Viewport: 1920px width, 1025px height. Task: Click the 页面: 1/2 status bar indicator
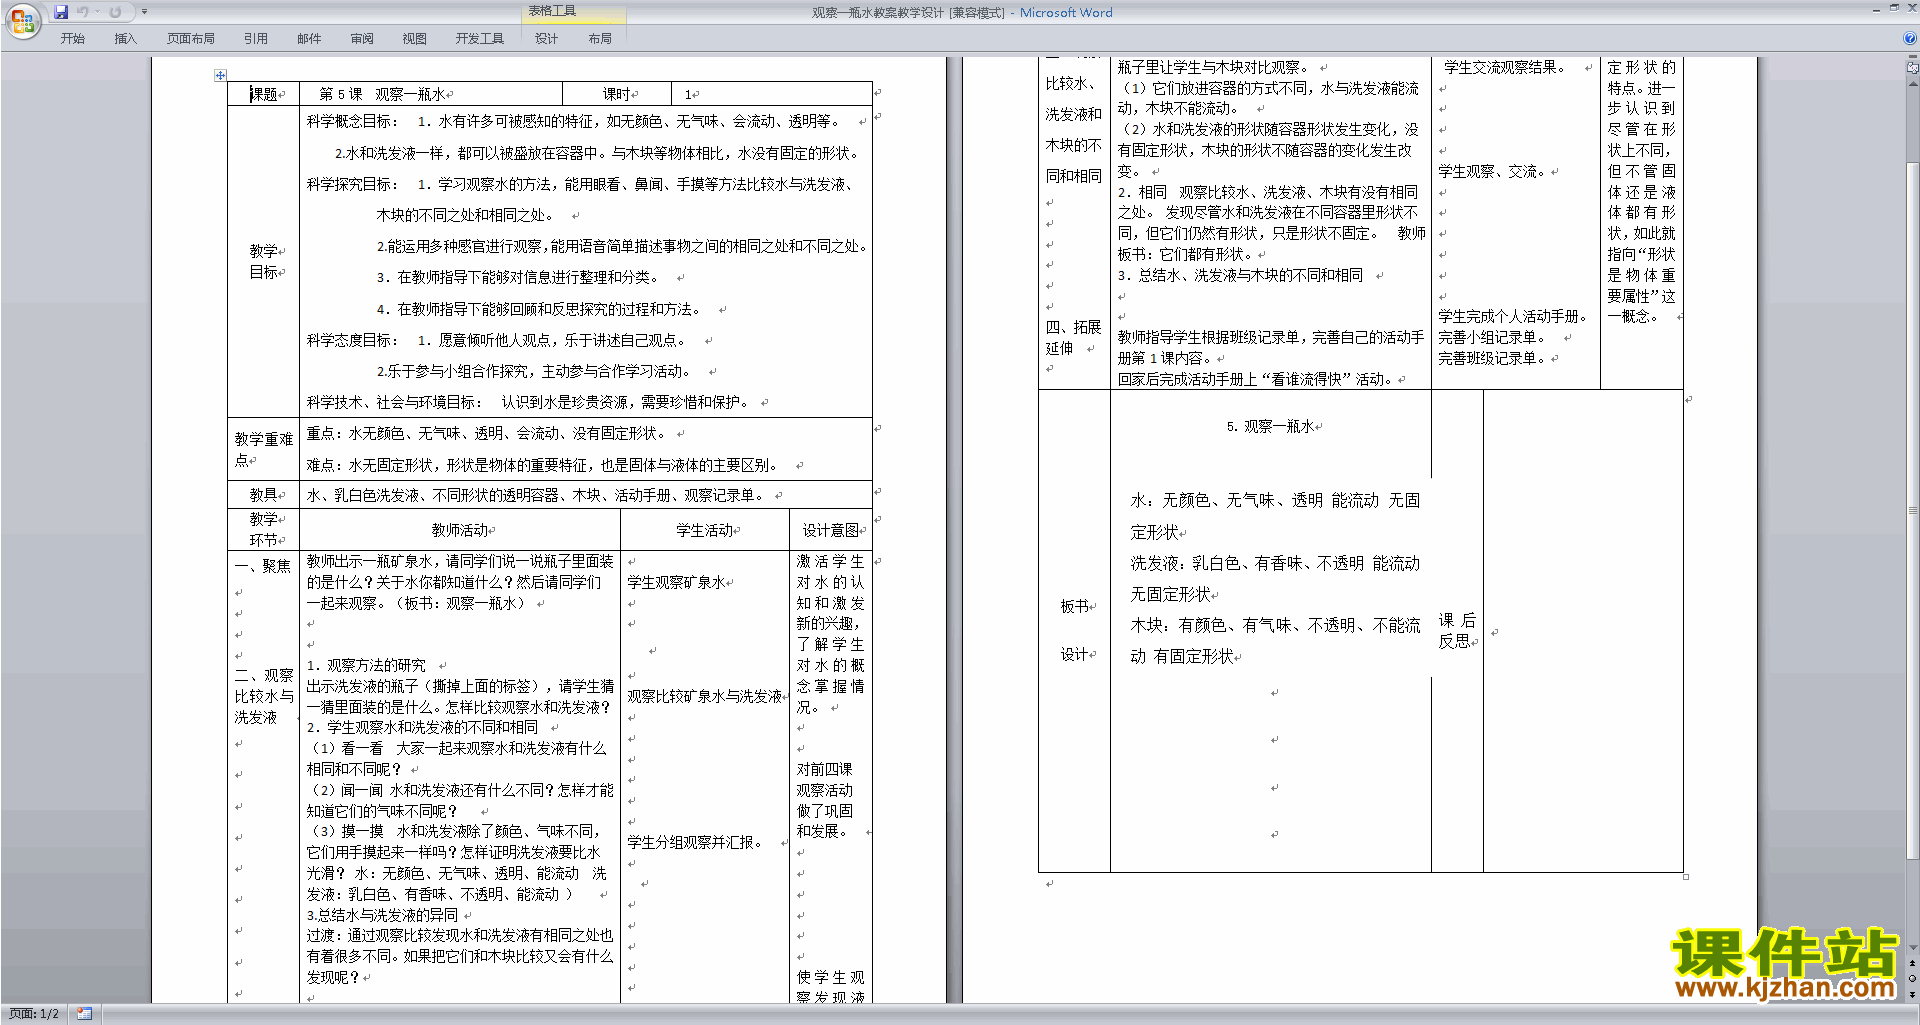34,1014
